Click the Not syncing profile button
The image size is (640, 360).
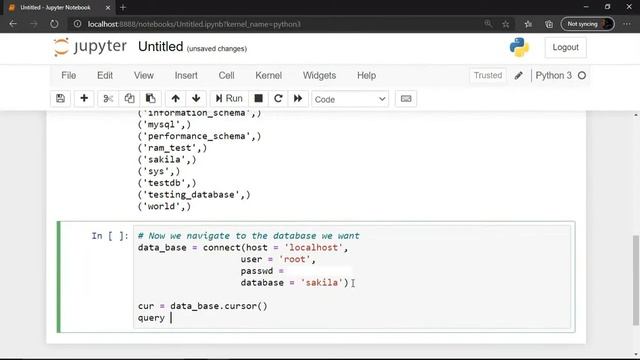point(587,24)
